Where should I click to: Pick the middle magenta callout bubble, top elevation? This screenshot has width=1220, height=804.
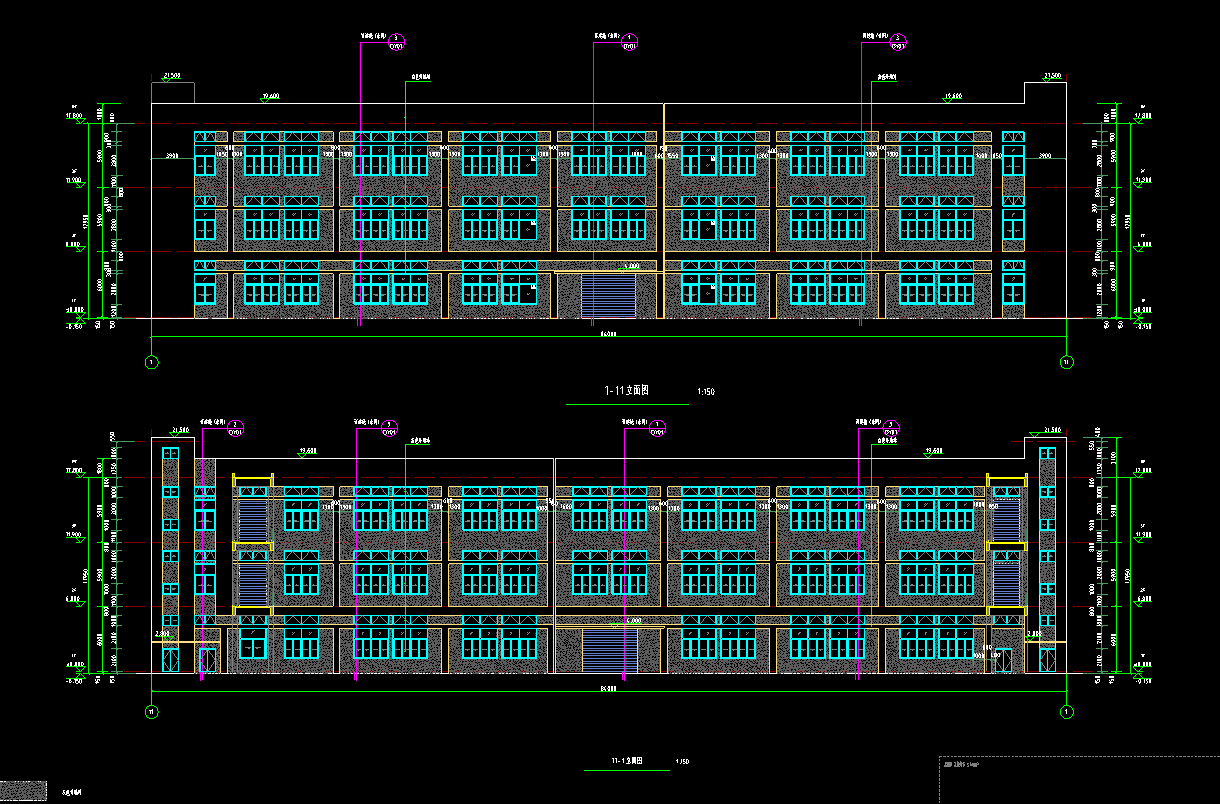pos(630,40)
